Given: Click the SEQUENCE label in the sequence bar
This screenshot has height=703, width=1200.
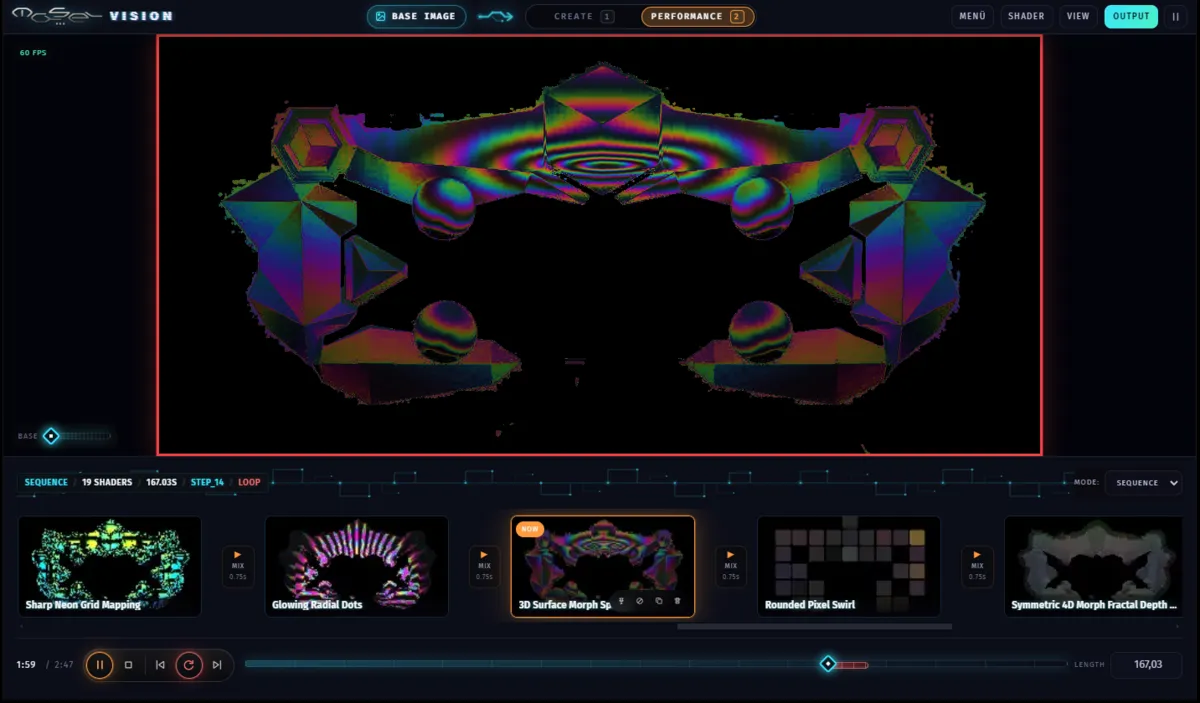Looking at the screenshot, I should (x=46, y=482).
